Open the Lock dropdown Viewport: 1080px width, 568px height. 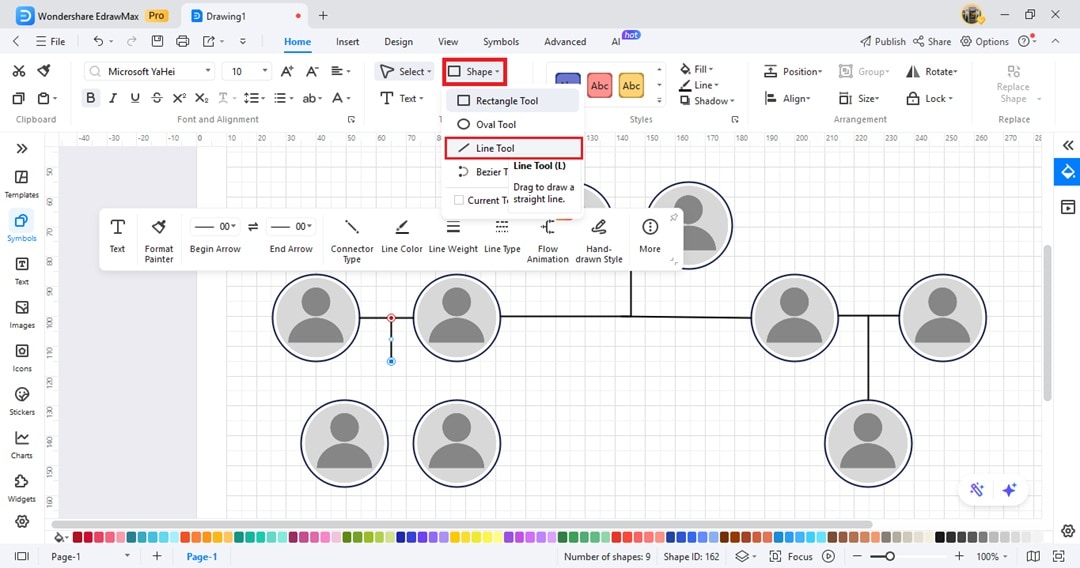(930, 98)
